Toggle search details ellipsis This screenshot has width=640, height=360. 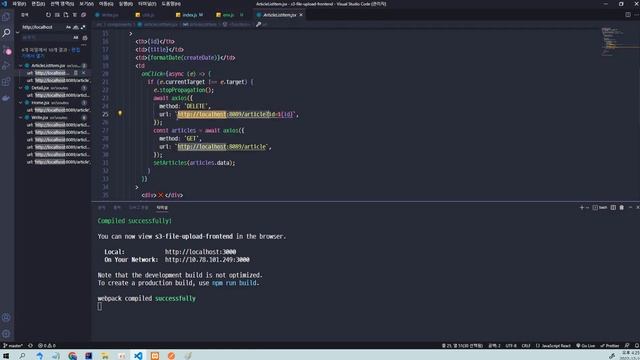tap(84, 44)
